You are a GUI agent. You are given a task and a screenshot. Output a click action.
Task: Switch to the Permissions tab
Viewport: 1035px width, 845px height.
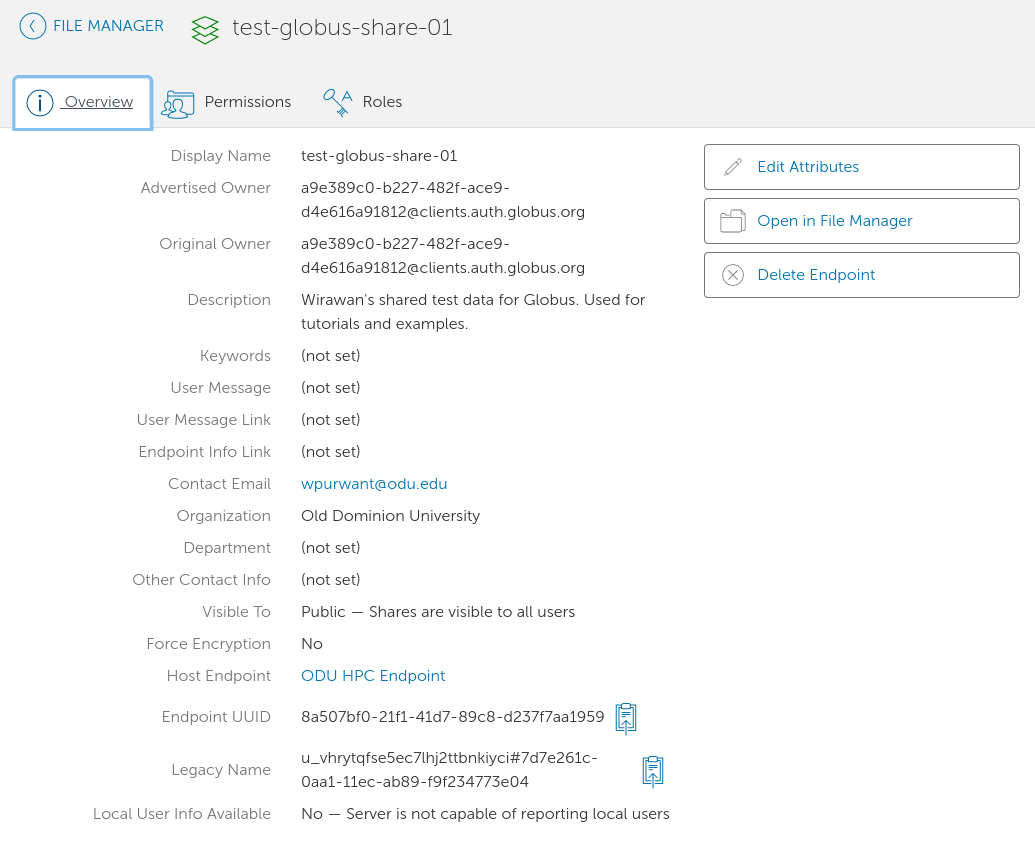tap(247, 102)
